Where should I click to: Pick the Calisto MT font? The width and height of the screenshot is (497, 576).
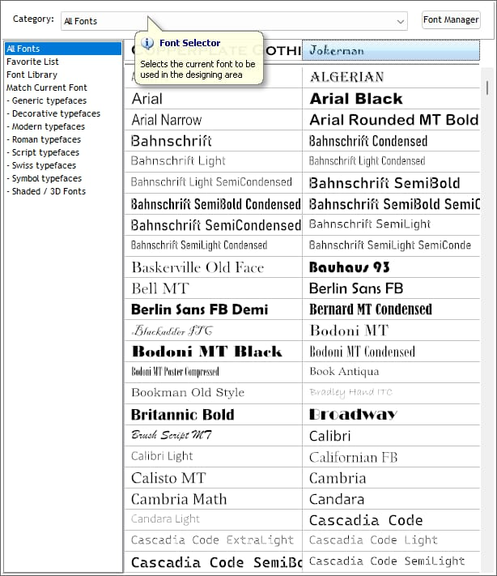[213, 478]
